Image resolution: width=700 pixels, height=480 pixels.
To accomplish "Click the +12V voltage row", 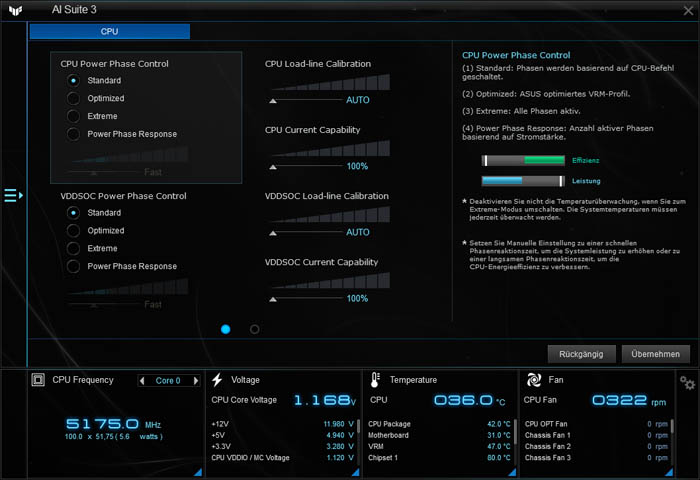I will point(283,424).
